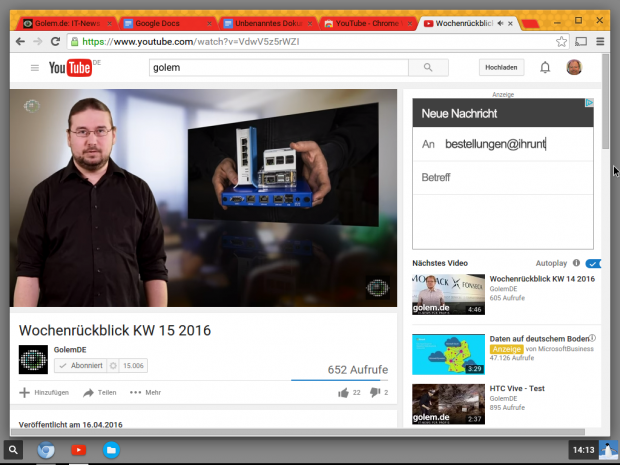
Task: Click the AdChoices icon on the ad
Action: tap(589, 103)
